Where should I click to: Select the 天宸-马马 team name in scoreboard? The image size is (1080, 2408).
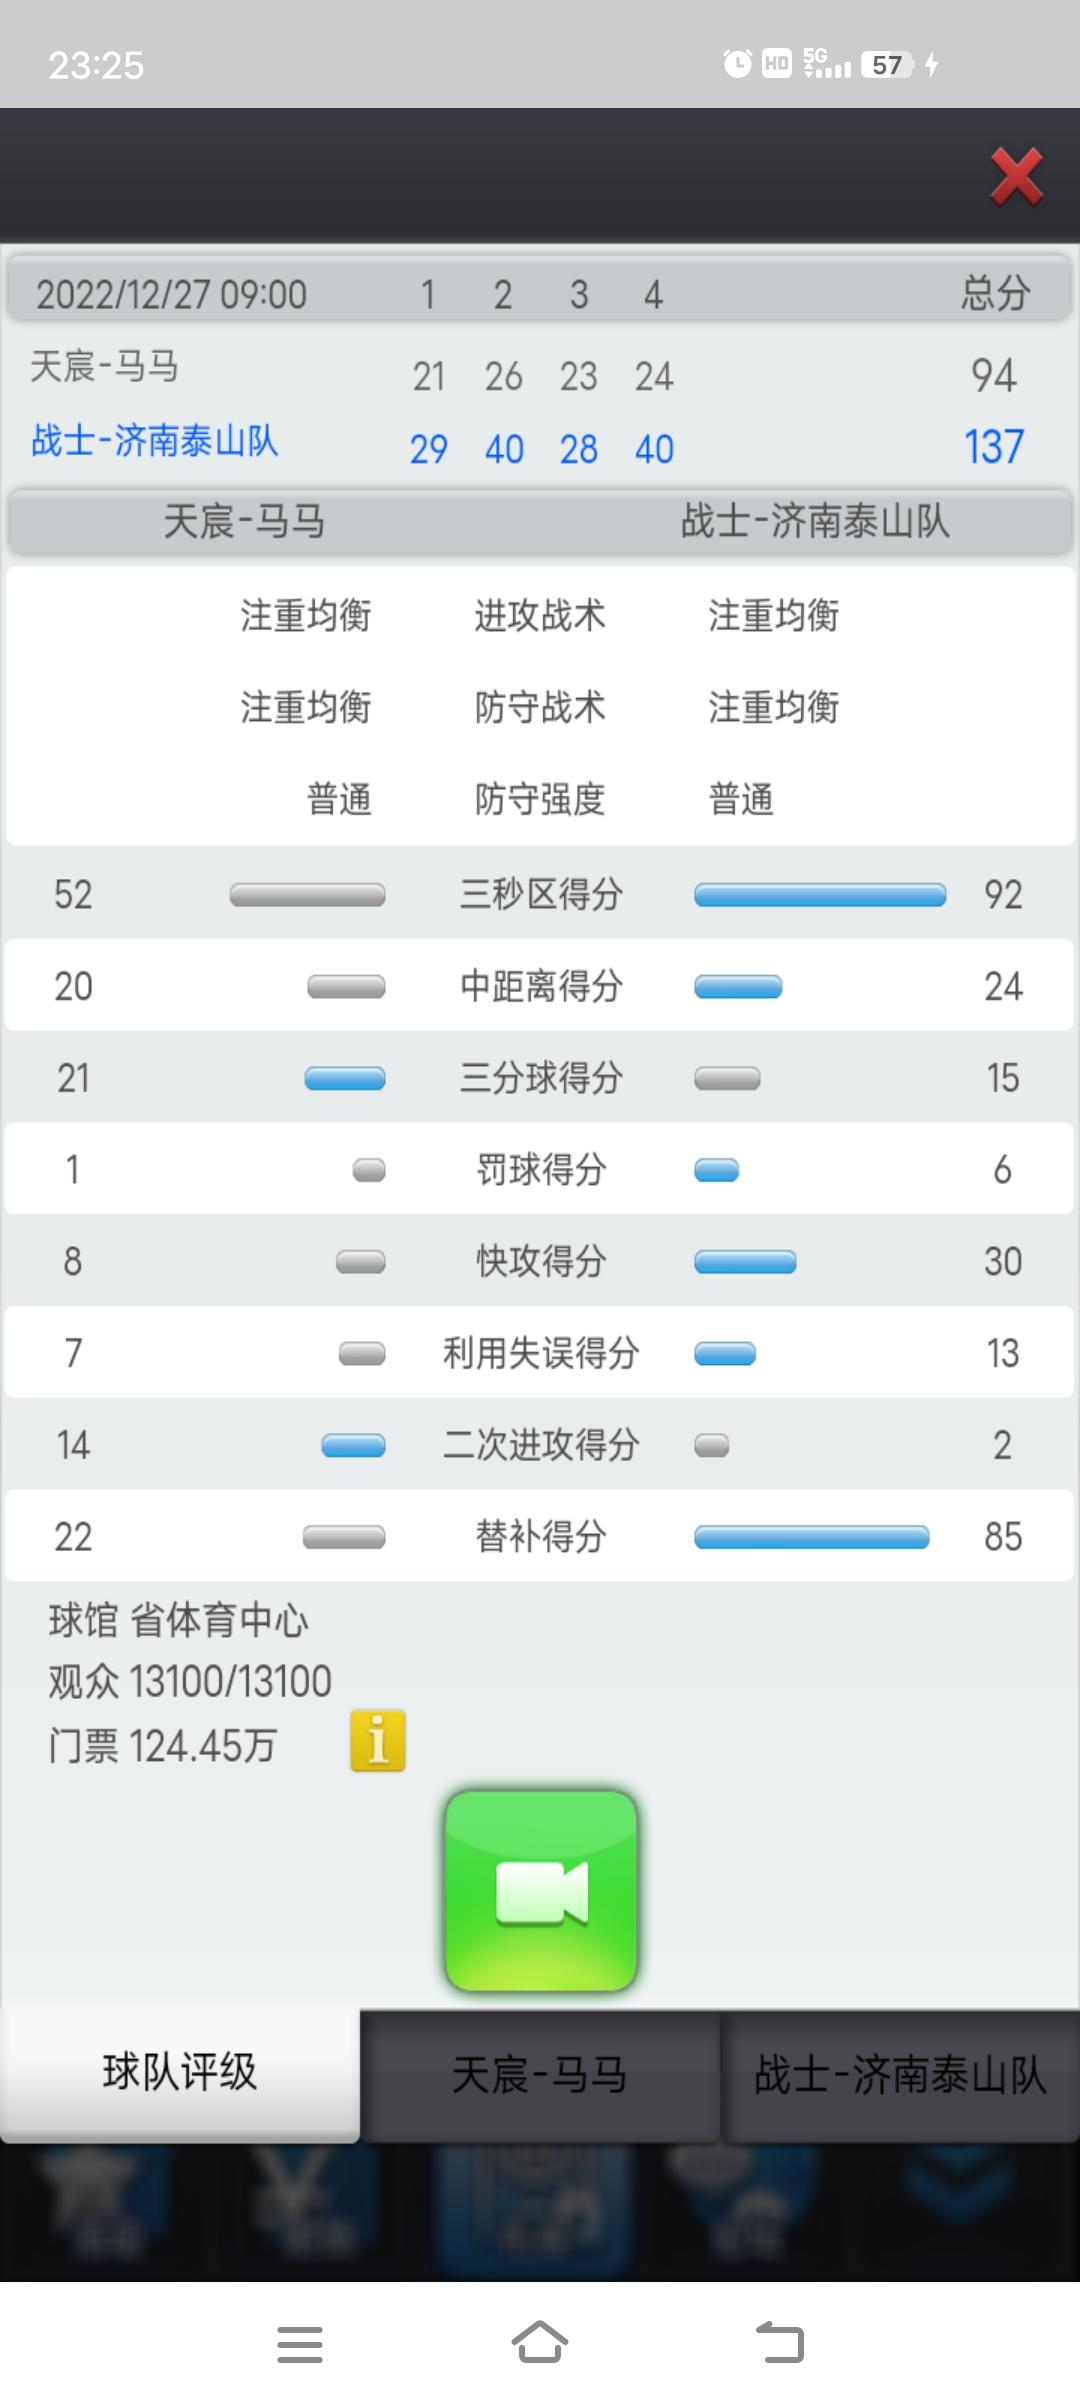(x=104, y=367)
